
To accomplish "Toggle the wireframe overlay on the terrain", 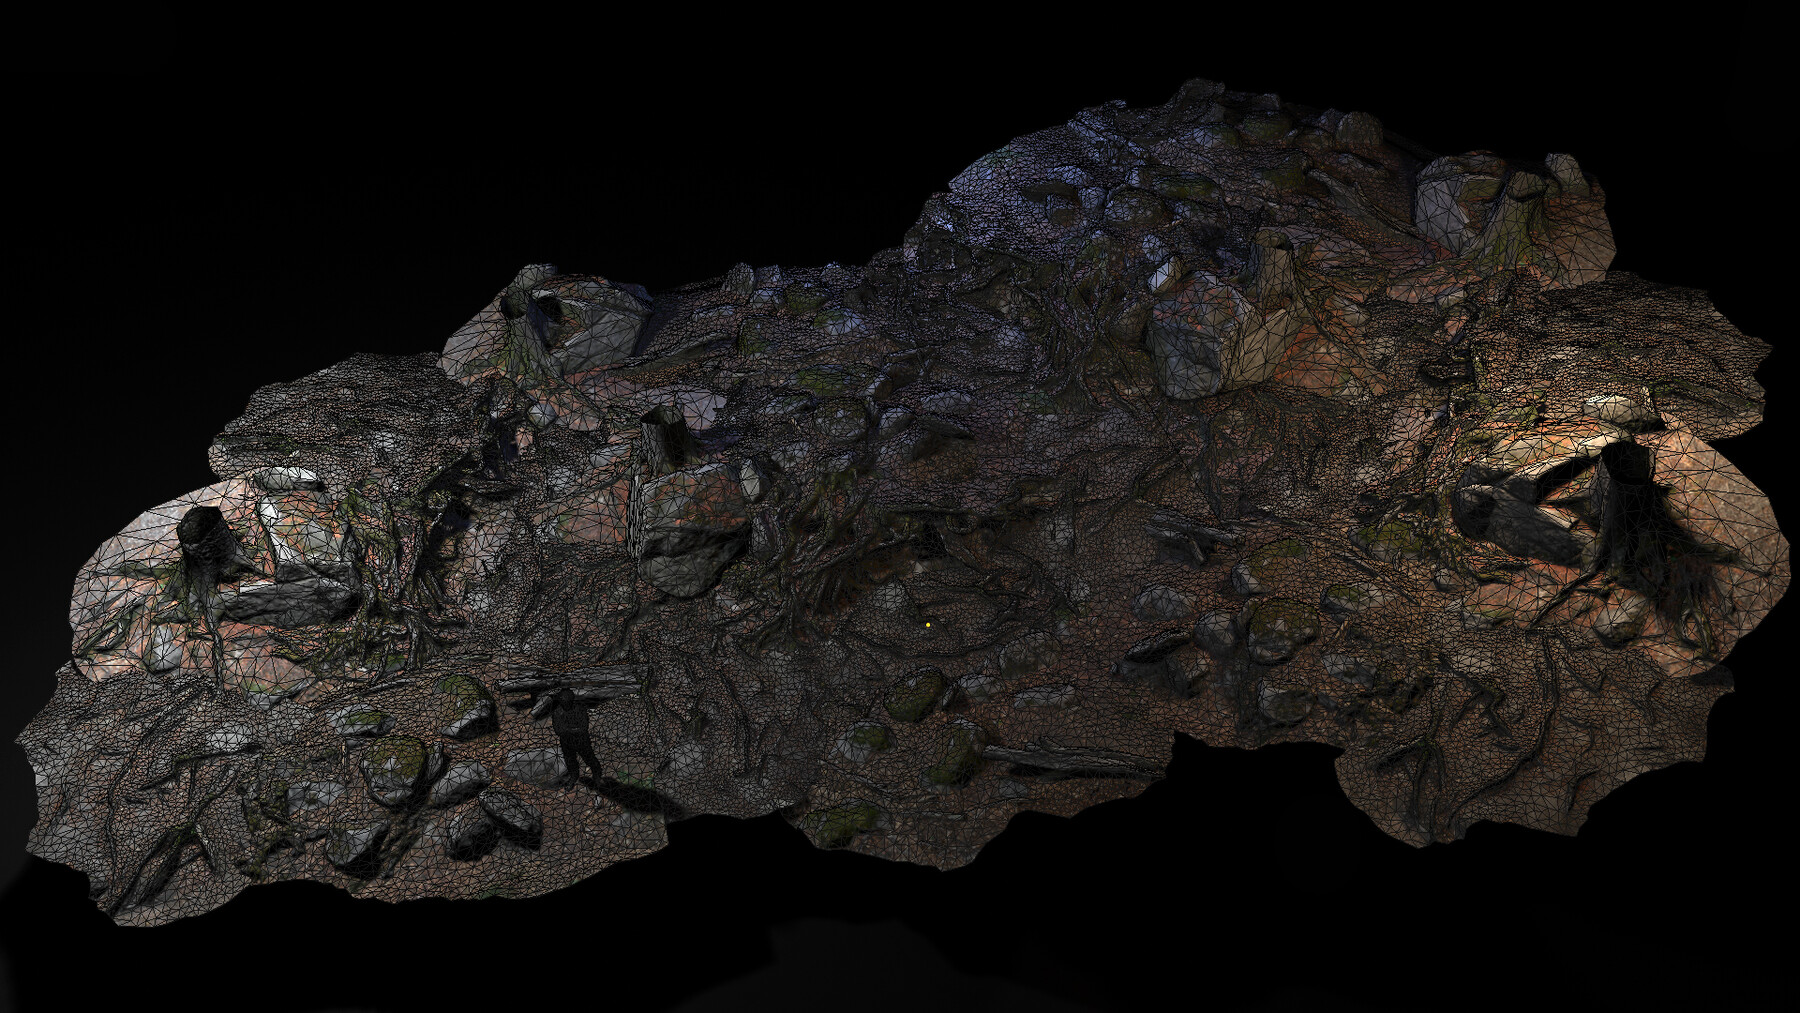I will tap(900, 500).
